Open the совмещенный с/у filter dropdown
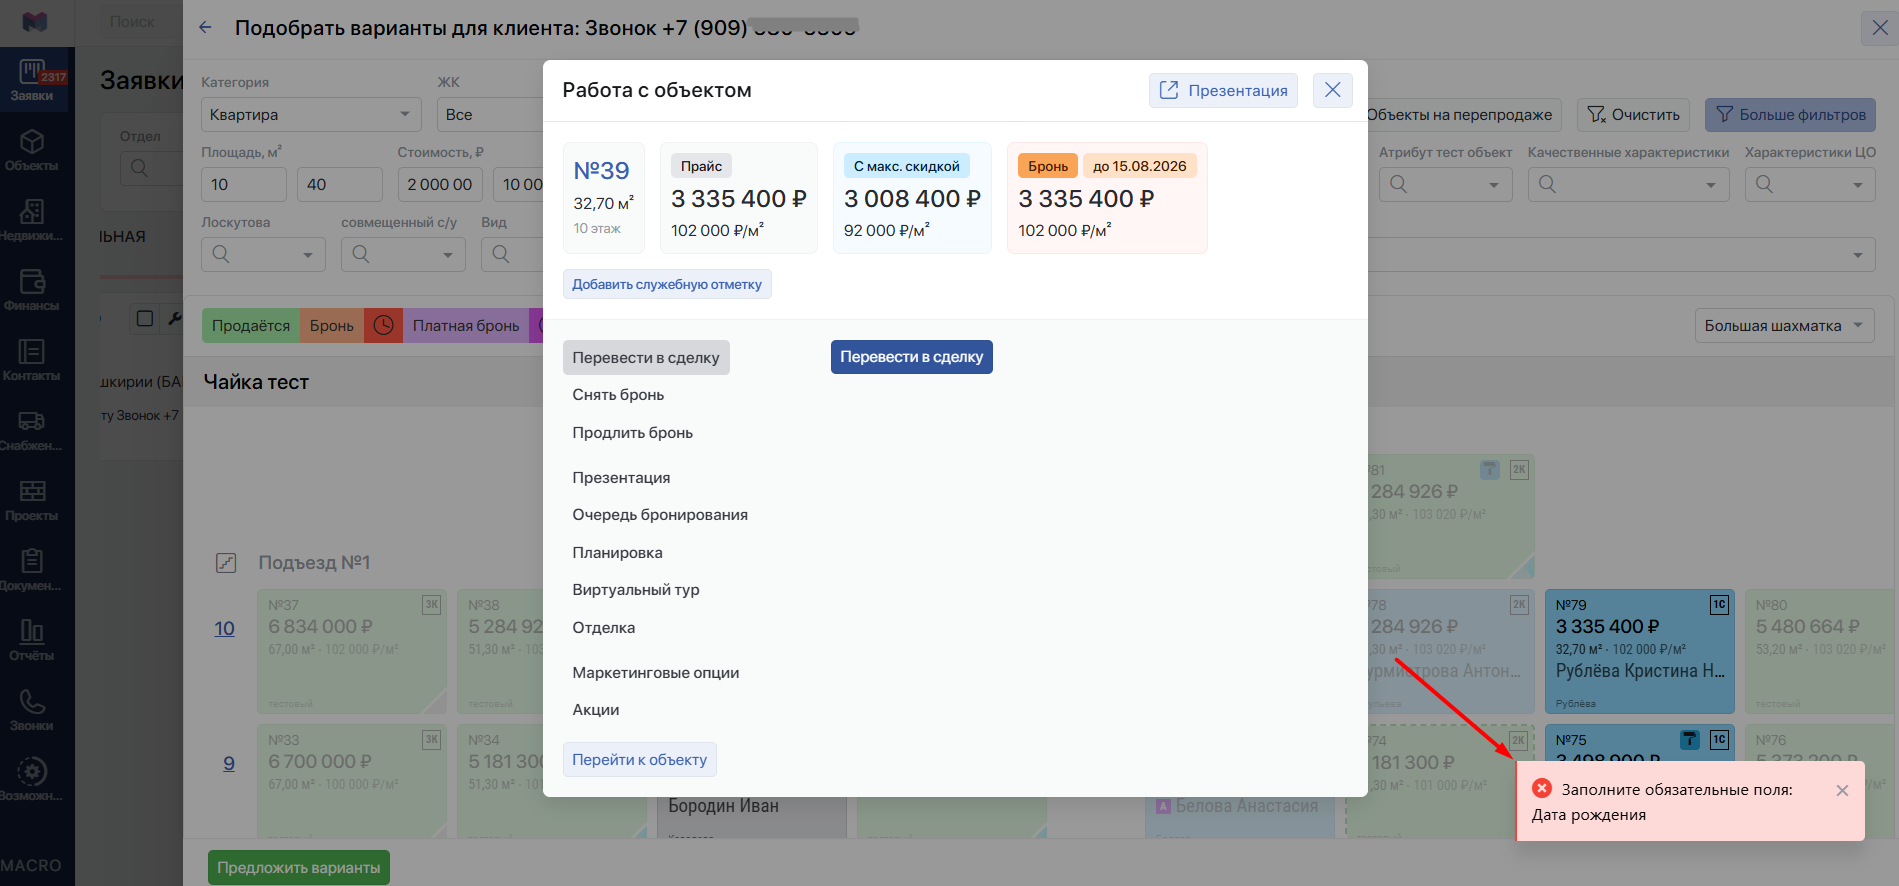 403,254
